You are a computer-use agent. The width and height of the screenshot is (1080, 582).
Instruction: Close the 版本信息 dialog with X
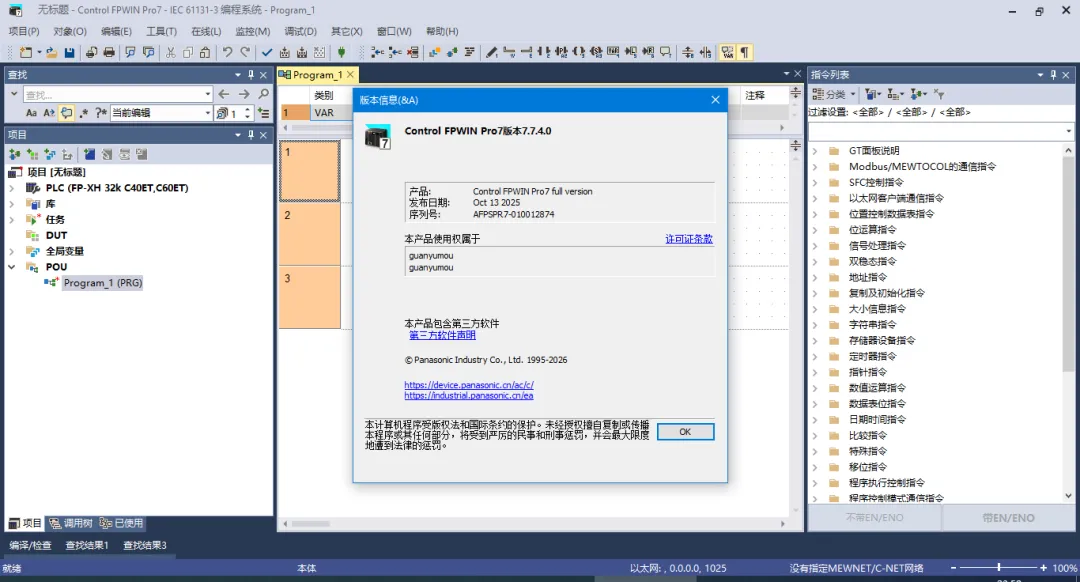pos(716,100)
